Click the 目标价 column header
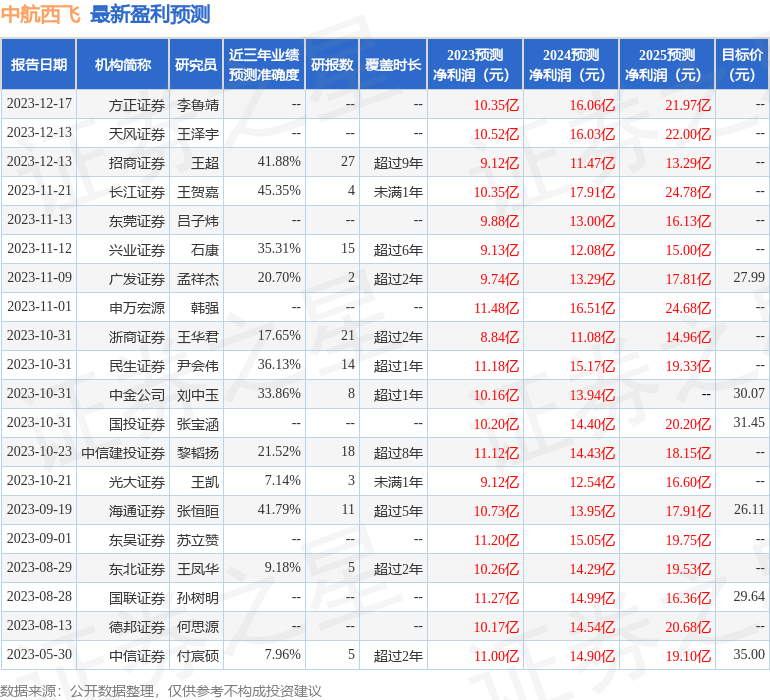The height and width of the screenshot is (700, 770). tap(742, 64)
